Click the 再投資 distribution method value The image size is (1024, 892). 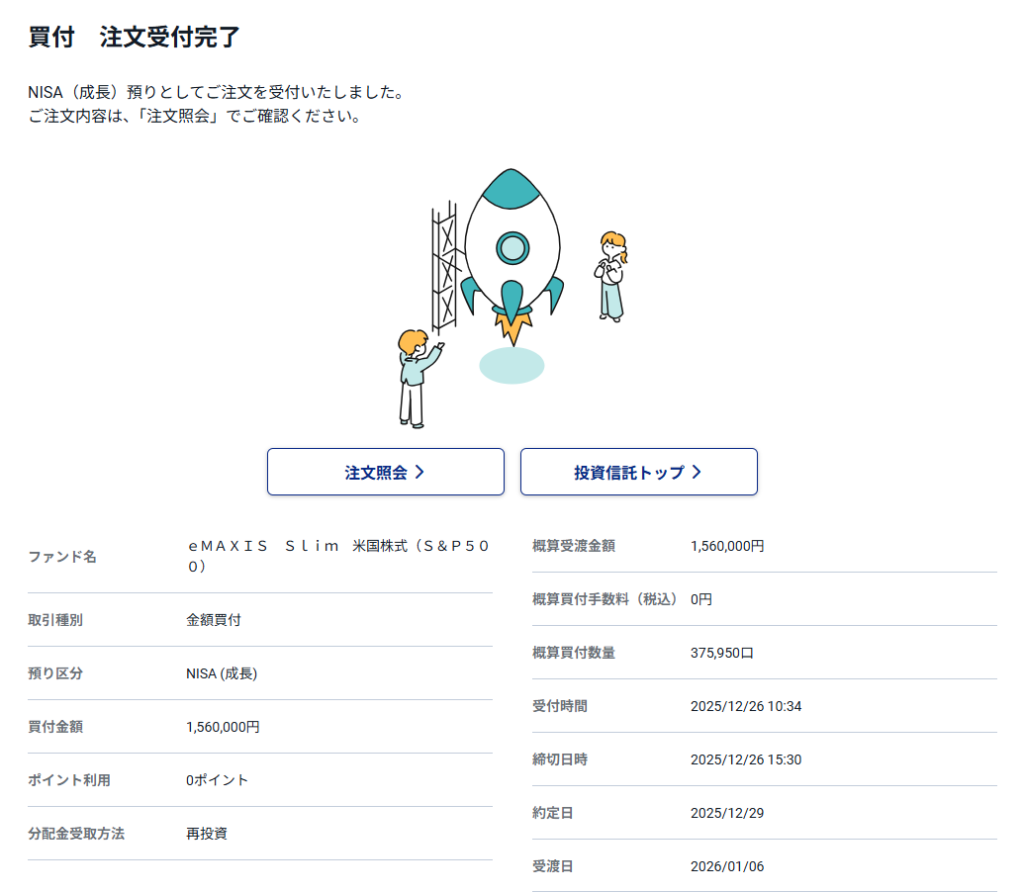(206, 833)
